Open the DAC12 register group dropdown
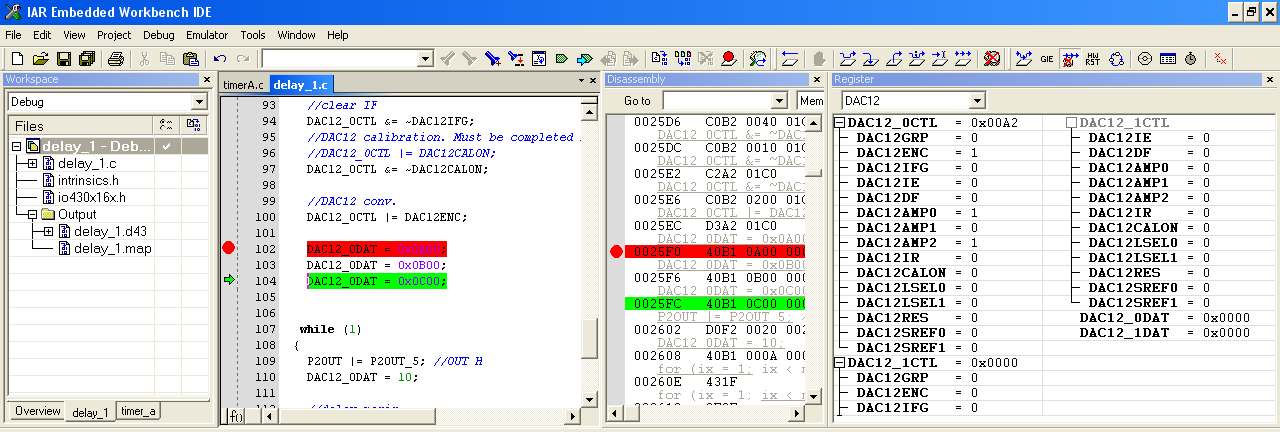This screenshot has height=432, width=1280. [977, 101]
